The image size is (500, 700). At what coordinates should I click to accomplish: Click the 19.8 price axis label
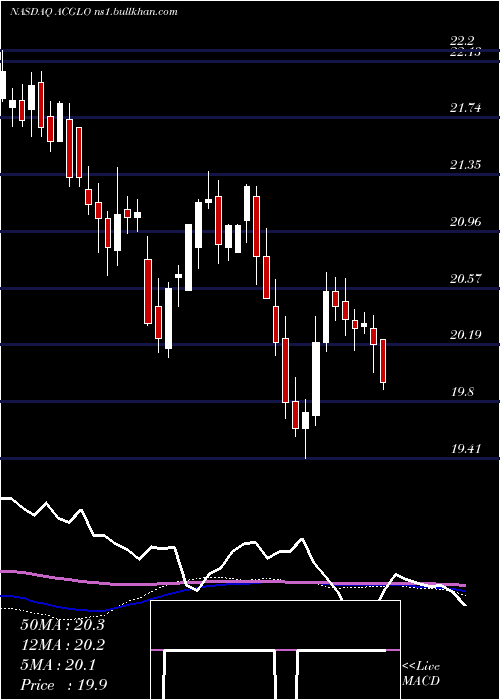point(462,392)
